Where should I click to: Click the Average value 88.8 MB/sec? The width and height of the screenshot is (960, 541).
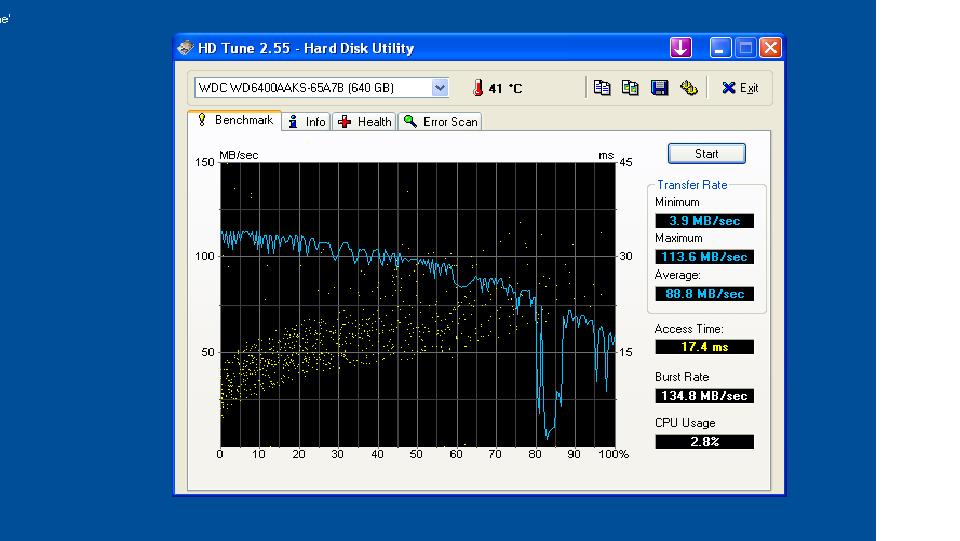(705, 294)
